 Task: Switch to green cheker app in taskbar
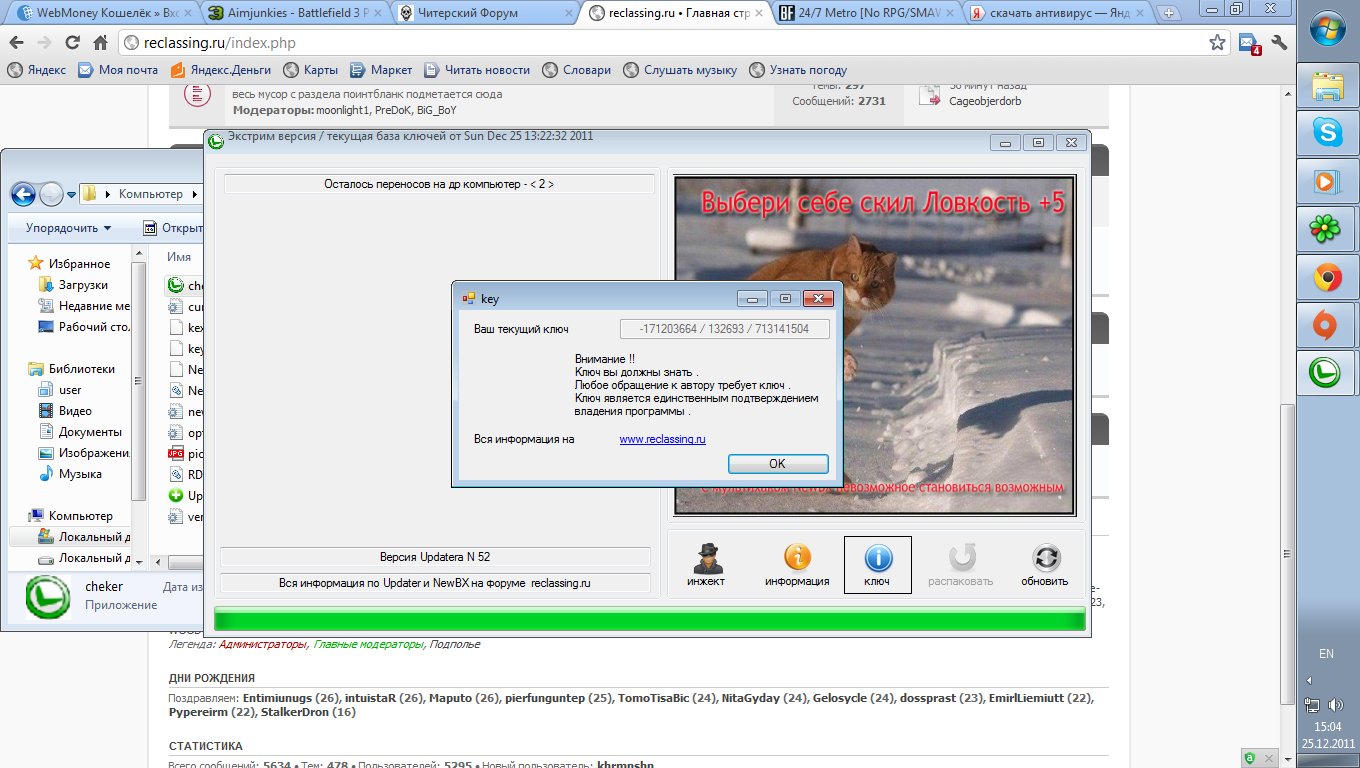coord(1326,373)
